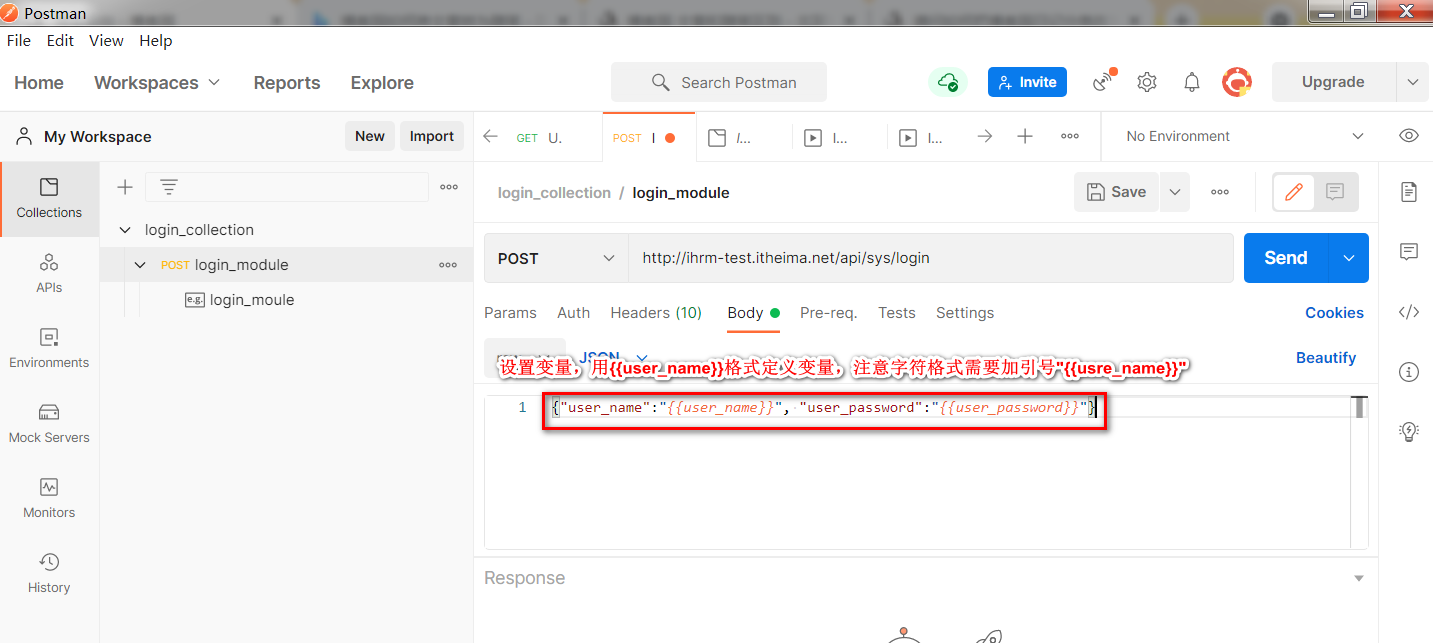Change the POST method dropdown
The height and width of the screenshot is (643, 1433).
556,258
